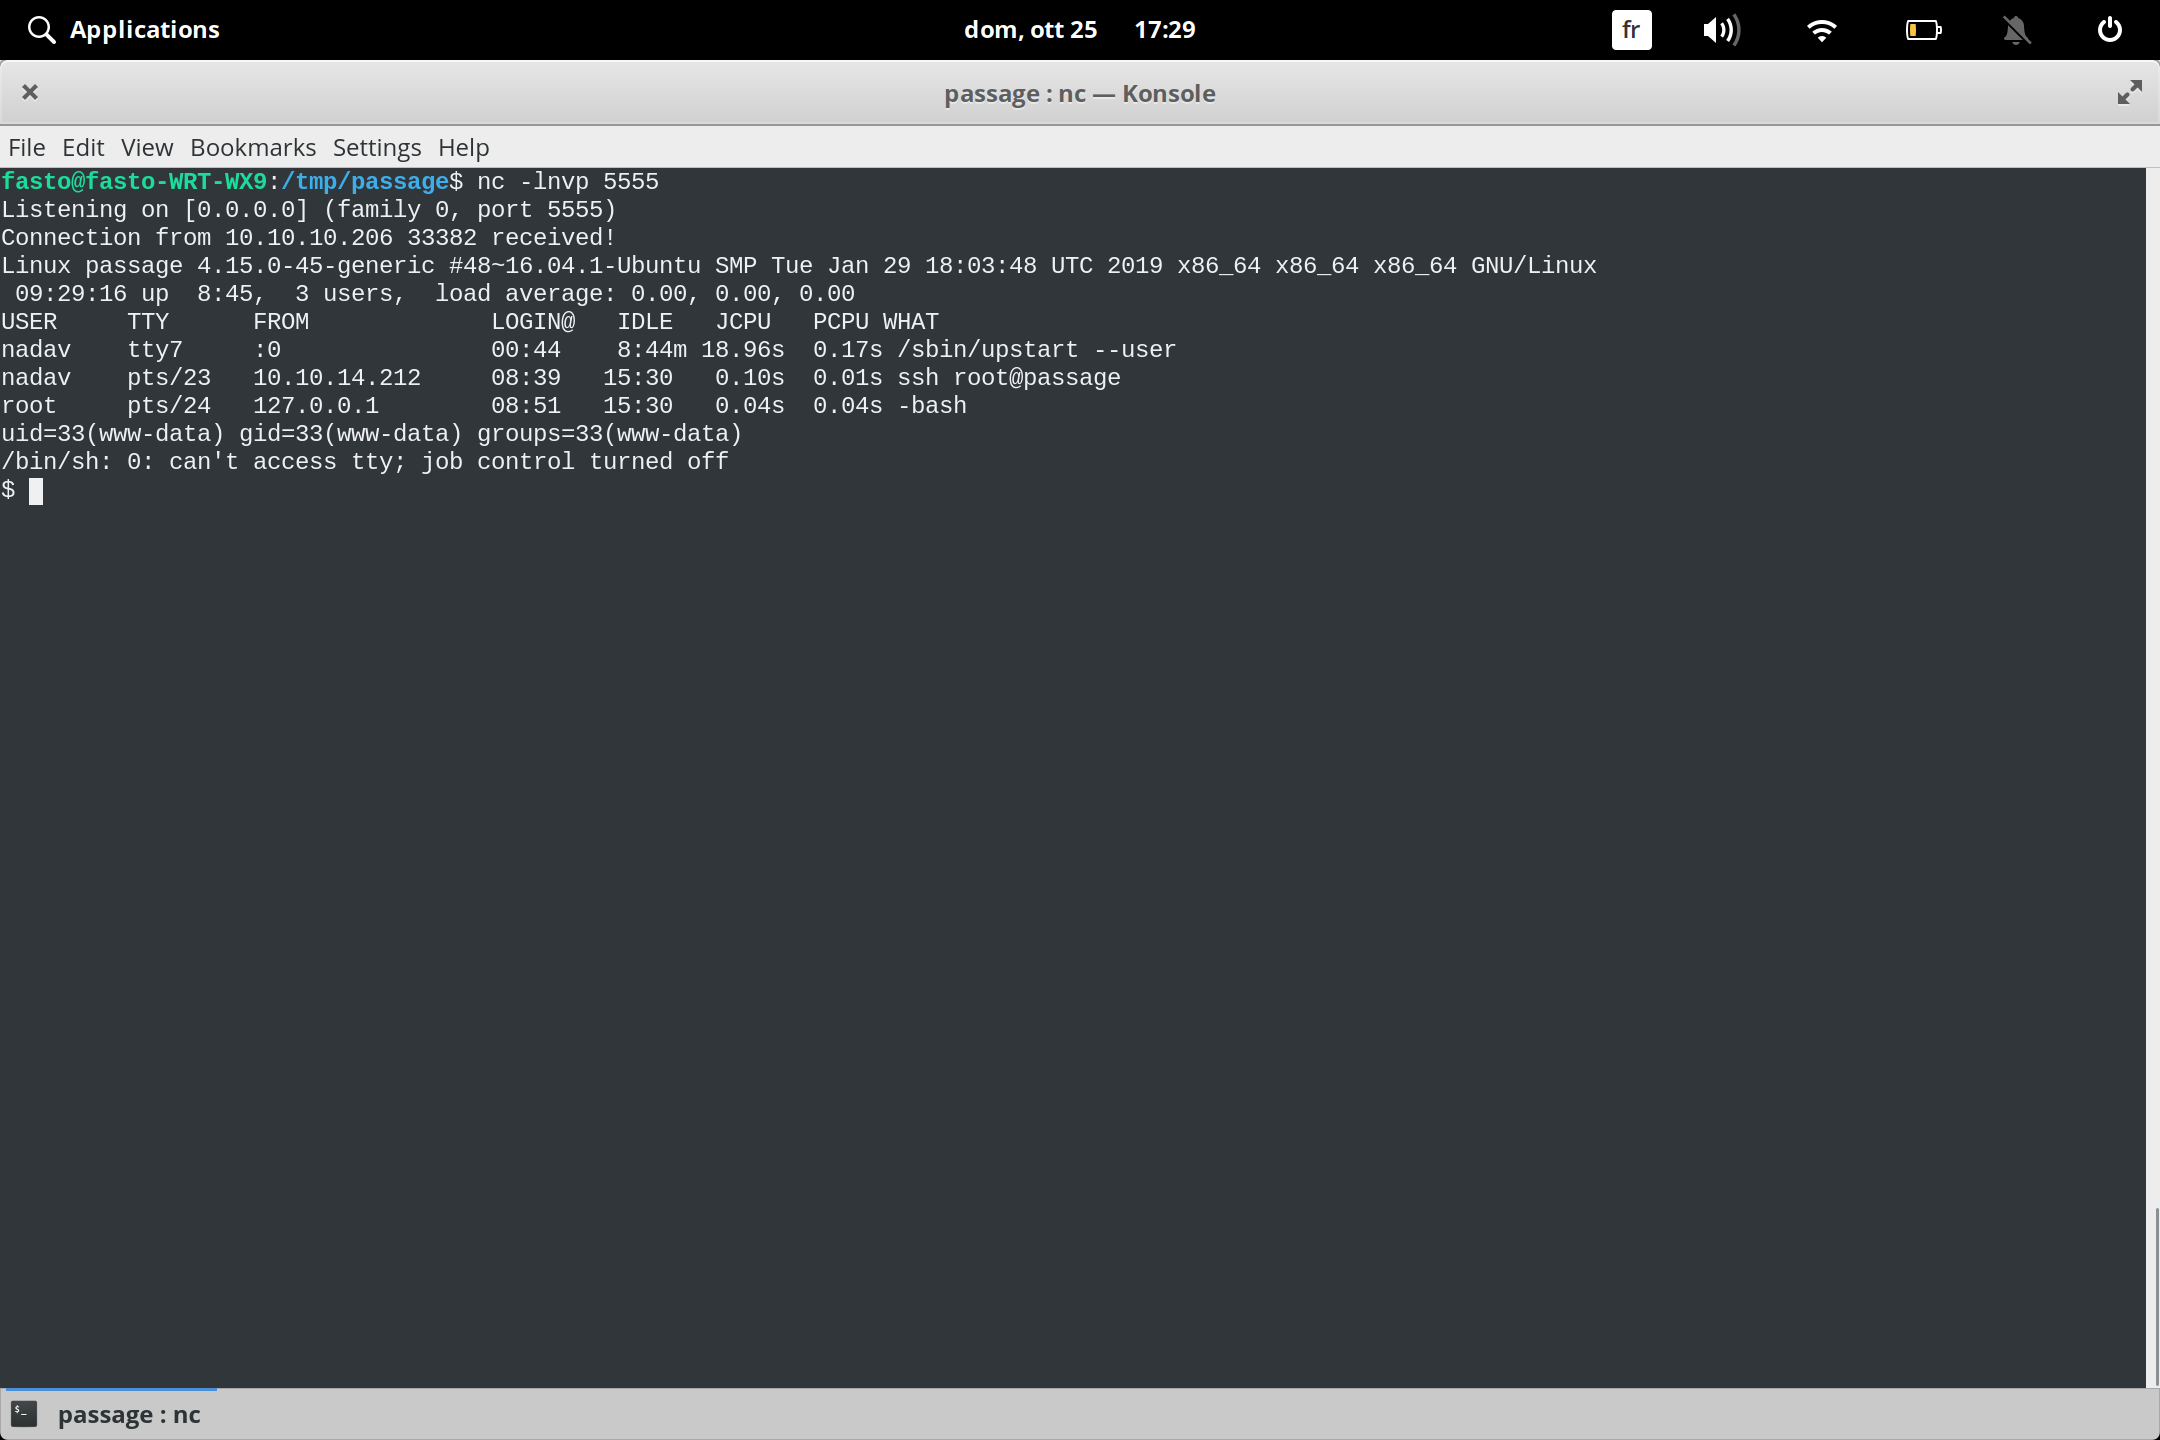Click the terminal icon on the passage tab
Viewport: 2160px width, 1440px height.
pyautogui.click(x=24, y=1413)
